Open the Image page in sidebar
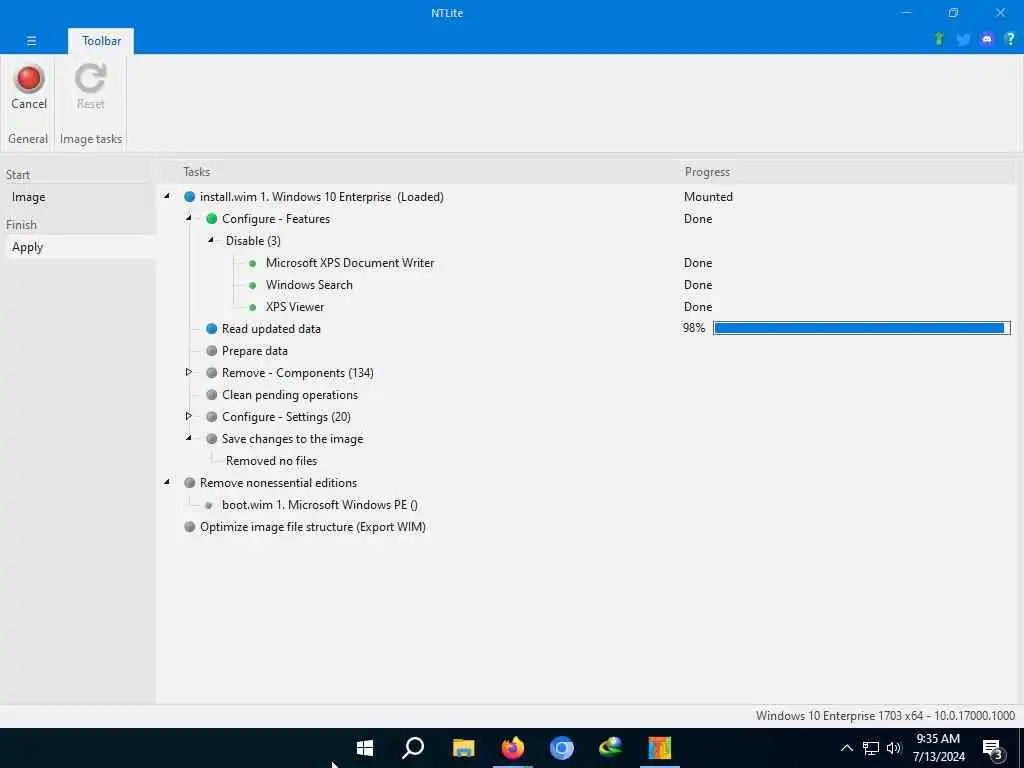1024x768 pixels. tap(29, 197)
